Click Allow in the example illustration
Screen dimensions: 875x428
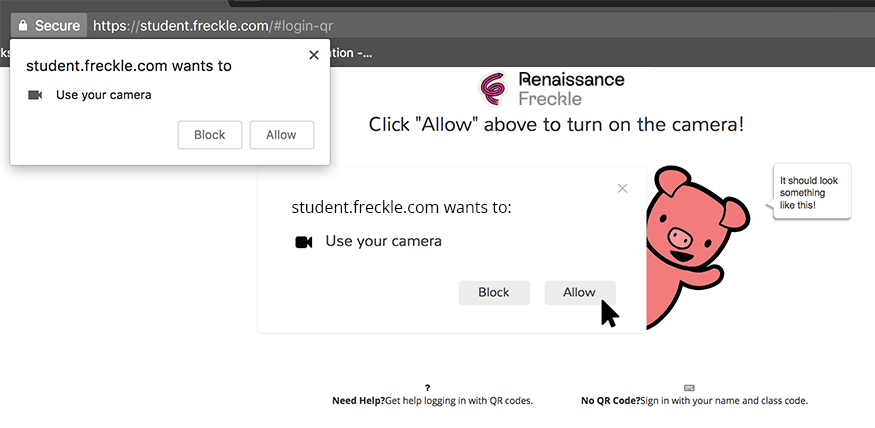(x=579, y=292)
